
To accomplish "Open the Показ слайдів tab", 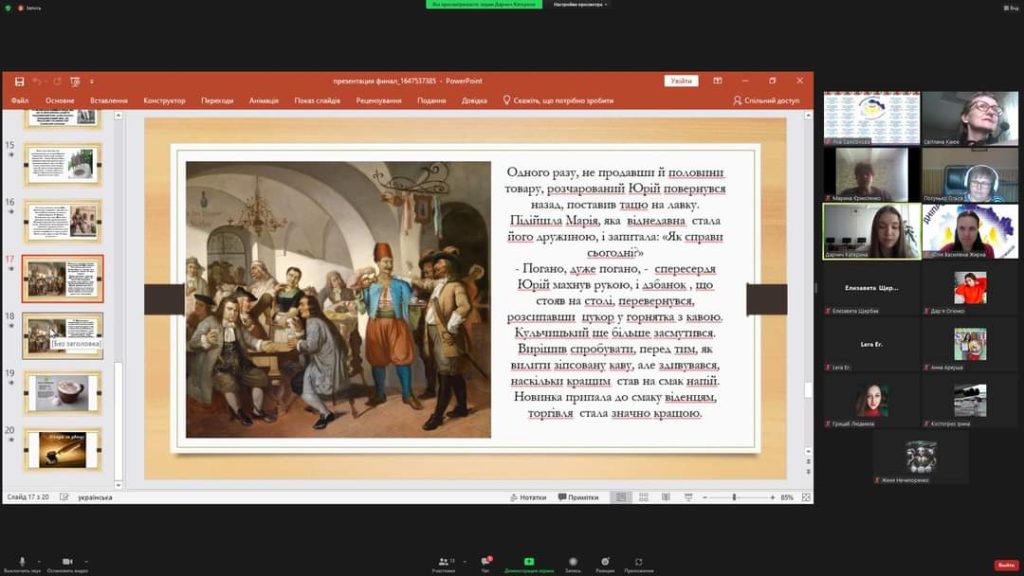I will (x=317, y=101).
